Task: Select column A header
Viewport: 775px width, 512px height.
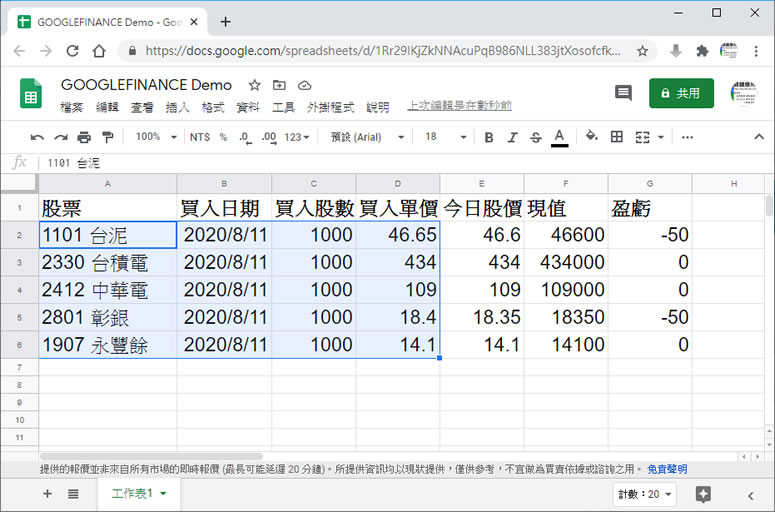Action: pyautogui.click(x=108, y=183)
